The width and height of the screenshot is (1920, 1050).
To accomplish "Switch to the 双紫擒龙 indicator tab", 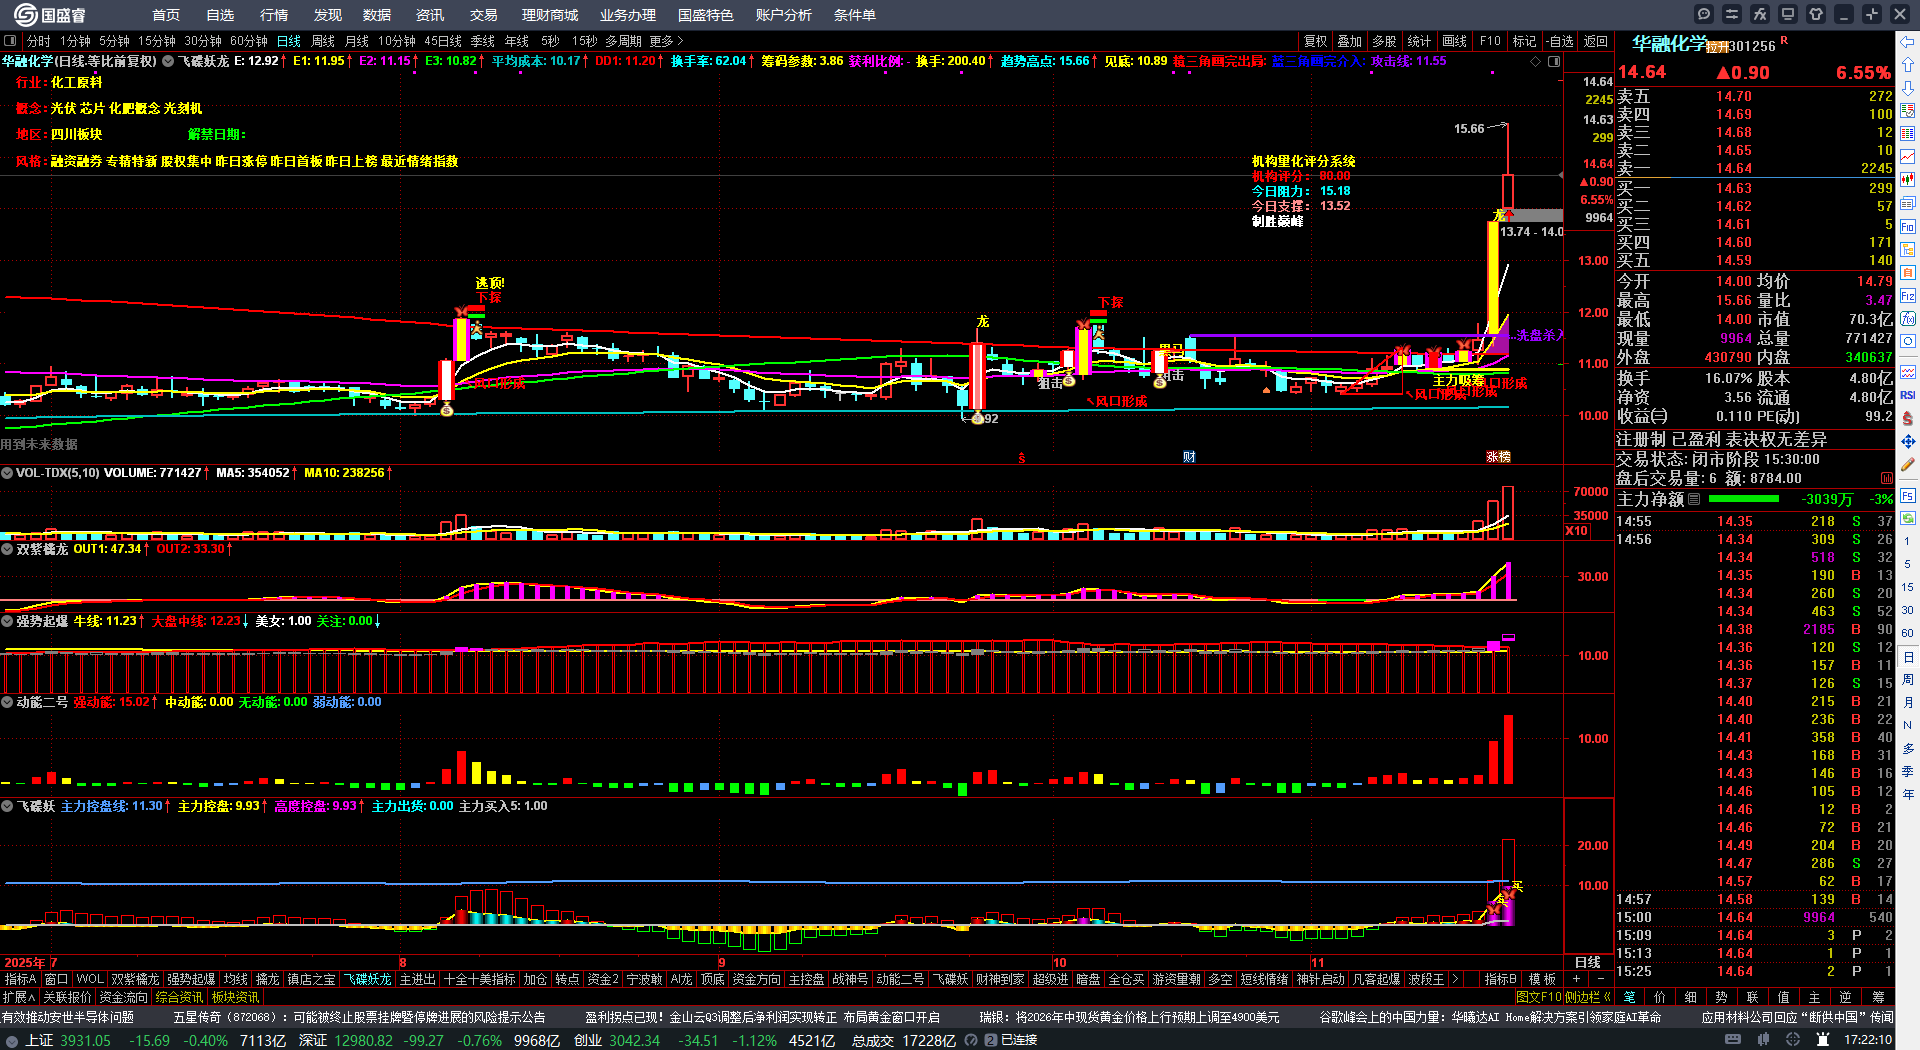I will click(x=135, y=979).
